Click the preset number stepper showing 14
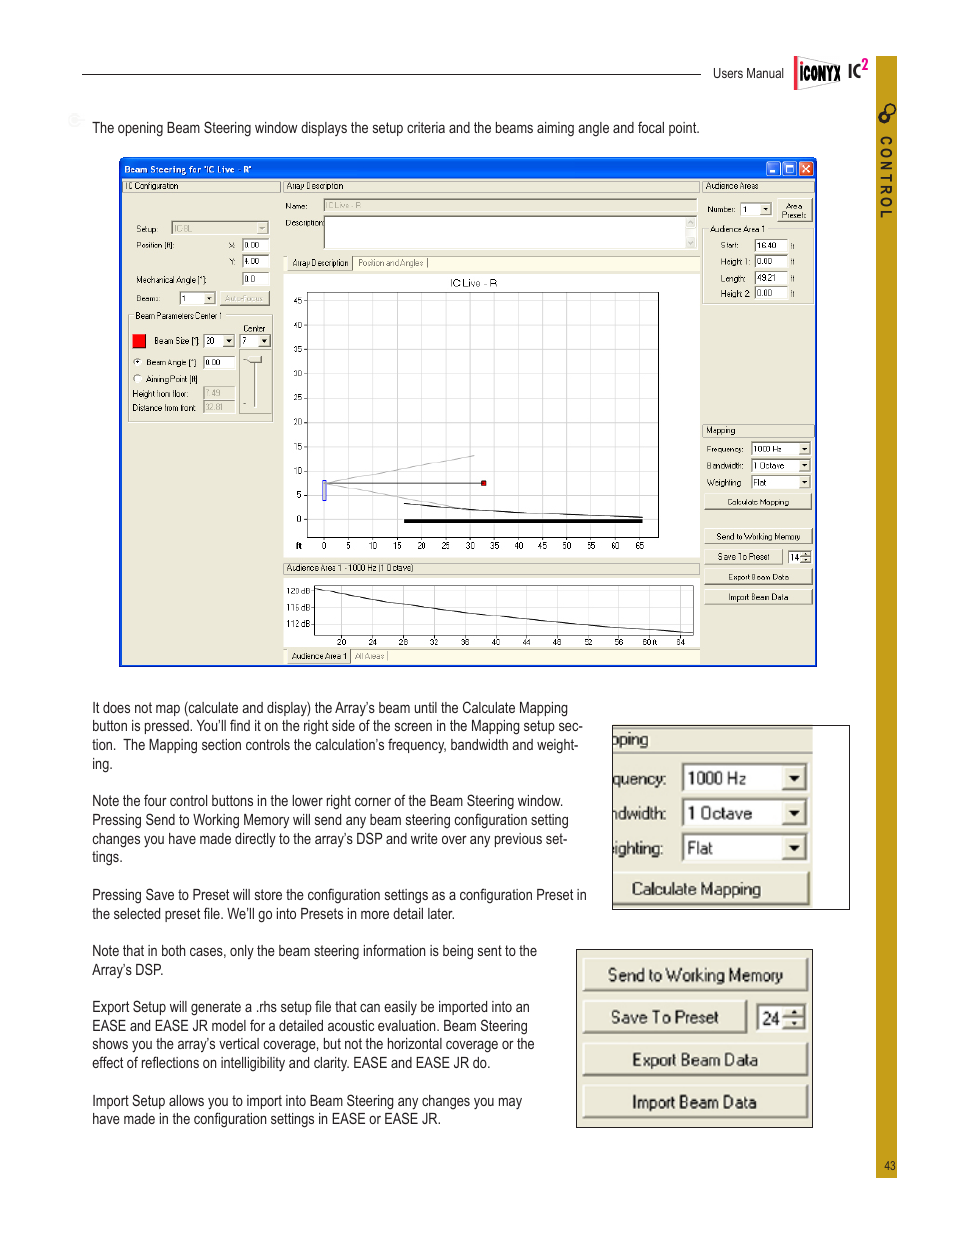The width and height of the screenshot is (954, 1235). point(799,557)
